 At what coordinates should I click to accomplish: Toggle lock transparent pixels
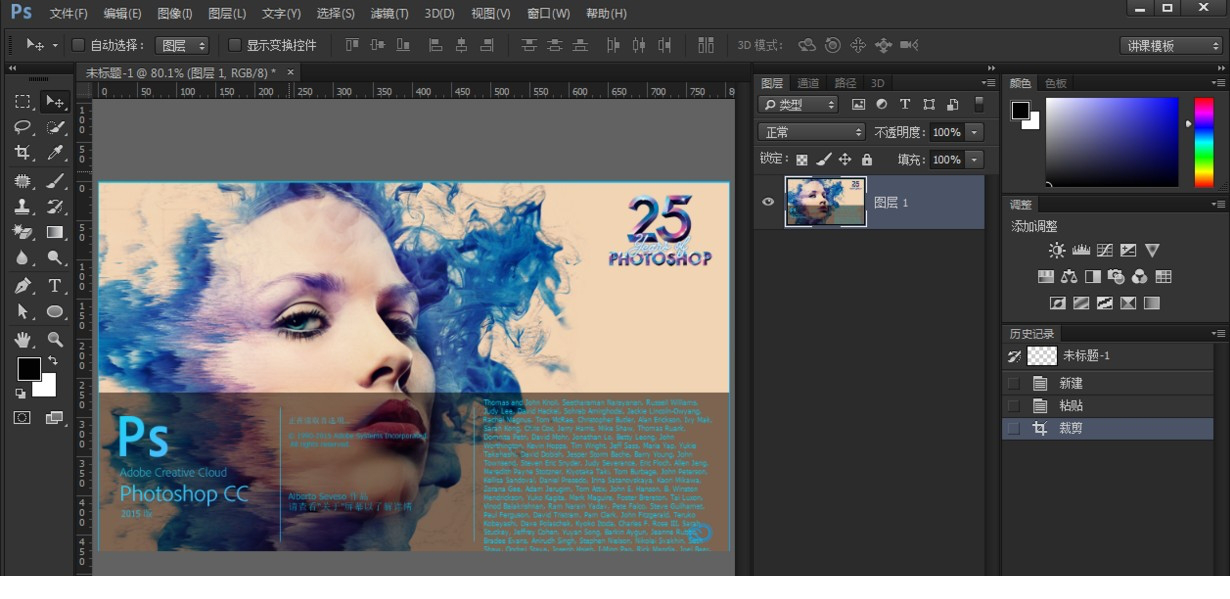[801, 160]
